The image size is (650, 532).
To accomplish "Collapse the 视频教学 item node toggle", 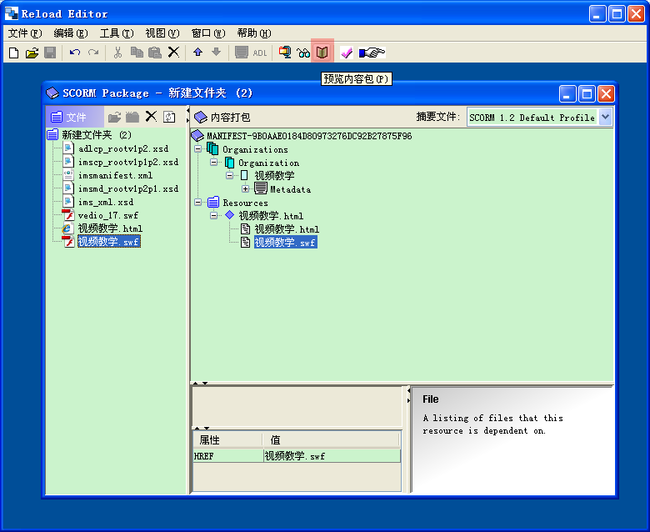I will (x=230, y=175).
